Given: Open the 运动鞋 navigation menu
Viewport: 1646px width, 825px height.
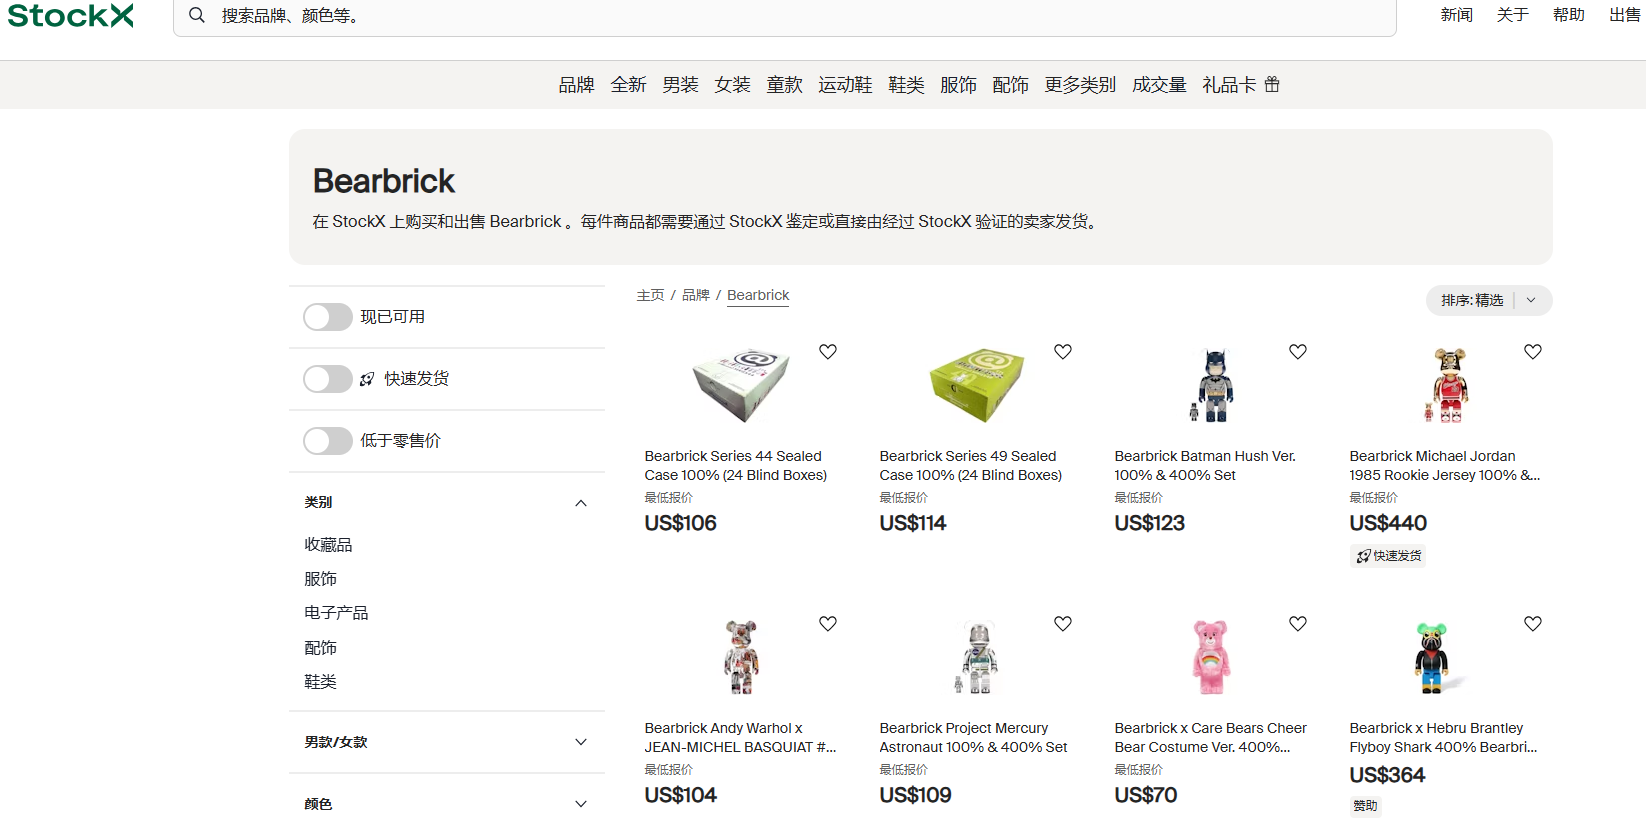Looking at the screenshot, I should coord(845,85).
